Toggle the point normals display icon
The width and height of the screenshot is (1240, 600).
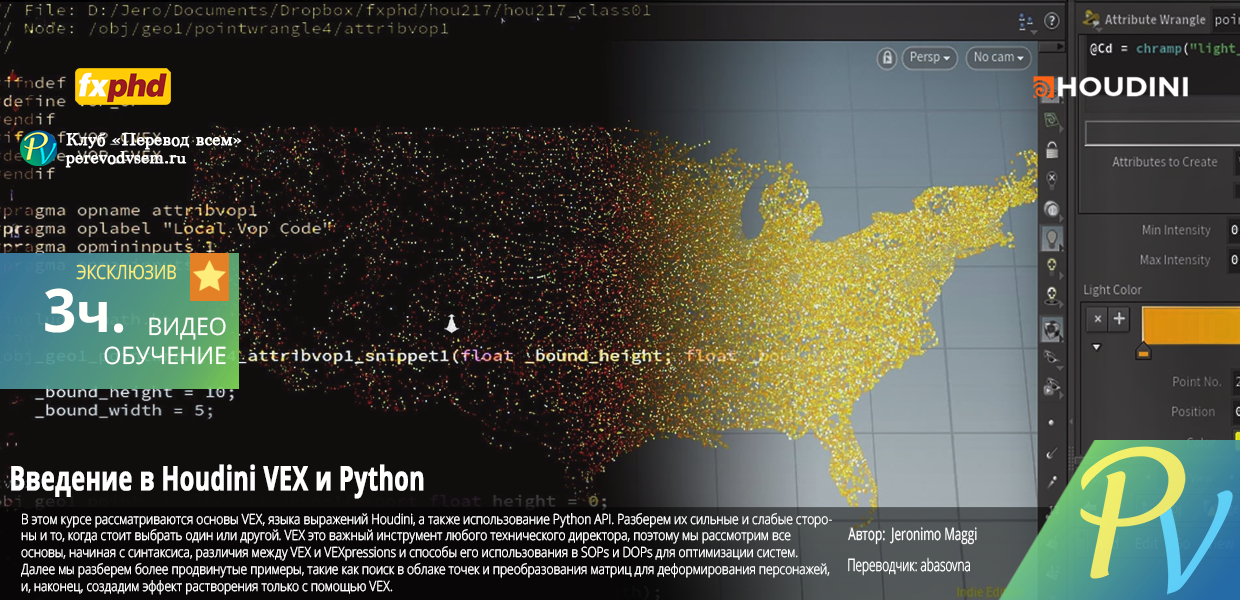[x=1052, y=453]
